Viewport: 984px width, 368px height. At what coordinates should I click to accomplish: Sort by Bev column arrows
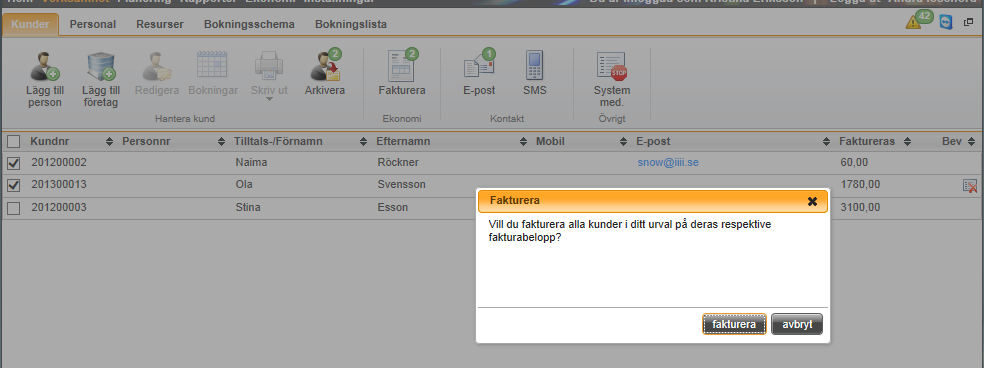(x=971, y=142)
